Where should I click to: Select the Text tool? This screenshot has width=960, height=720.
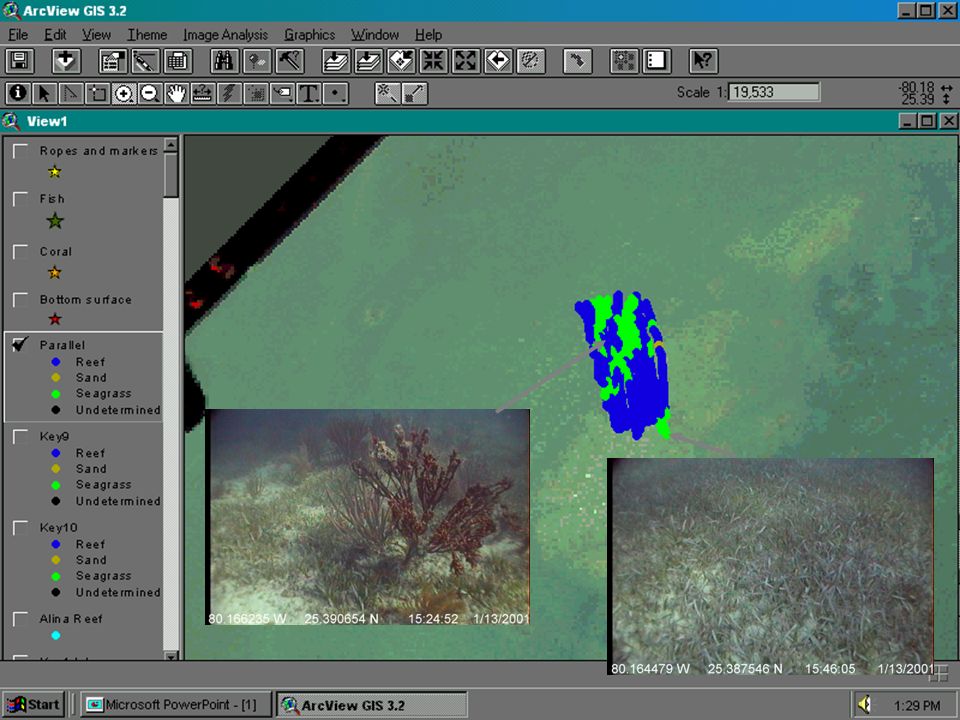pyautogui.click(x=309, y=93)
